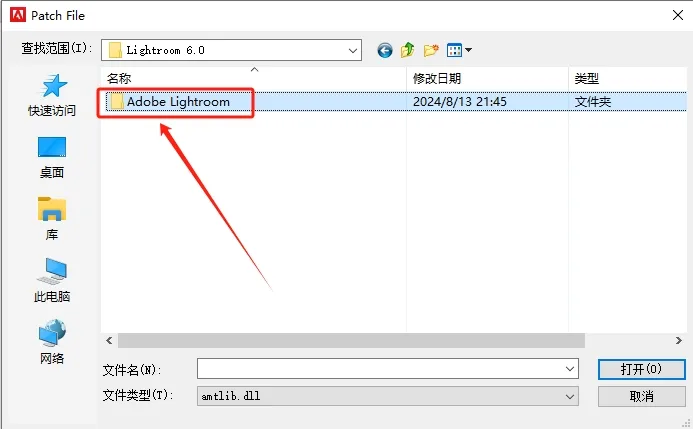The width and height of the screenshot is (693, 429).
Task: Select This PC (此电脑) in sidebar
Action: [52, 281]
